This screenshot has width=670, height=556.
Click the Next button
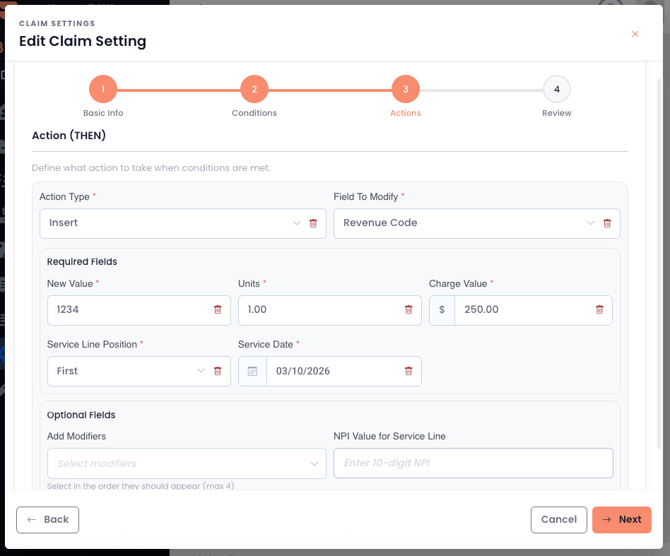pyautogui.click(x=621, y=519)
